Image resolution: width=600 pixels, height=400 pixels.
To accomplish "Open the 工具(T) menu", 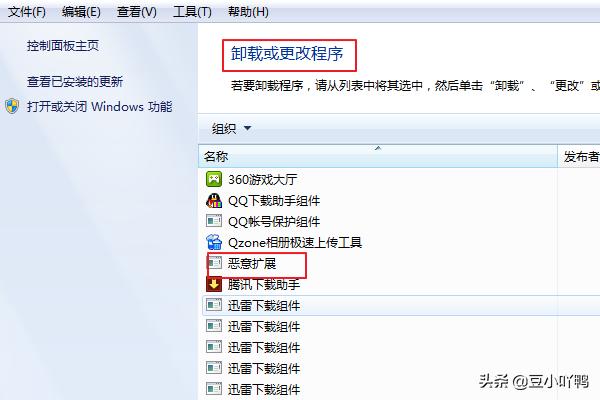I will pyautogui.click(x=192, y=12).
